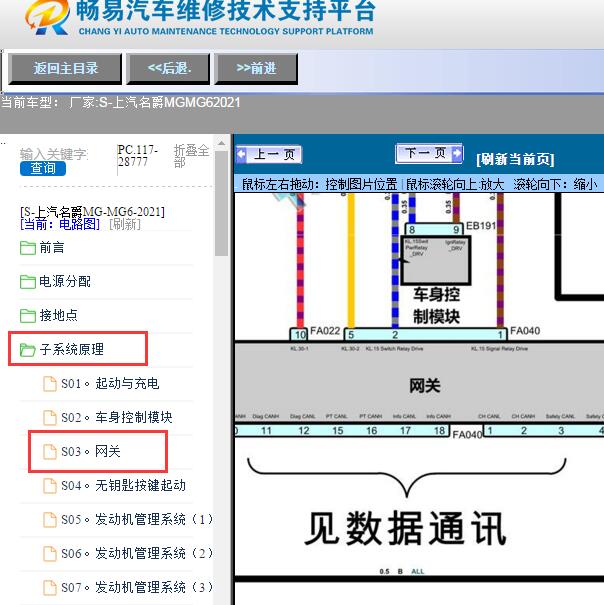Click the document icon next to S03
The image size is (604, 605).
49,452
